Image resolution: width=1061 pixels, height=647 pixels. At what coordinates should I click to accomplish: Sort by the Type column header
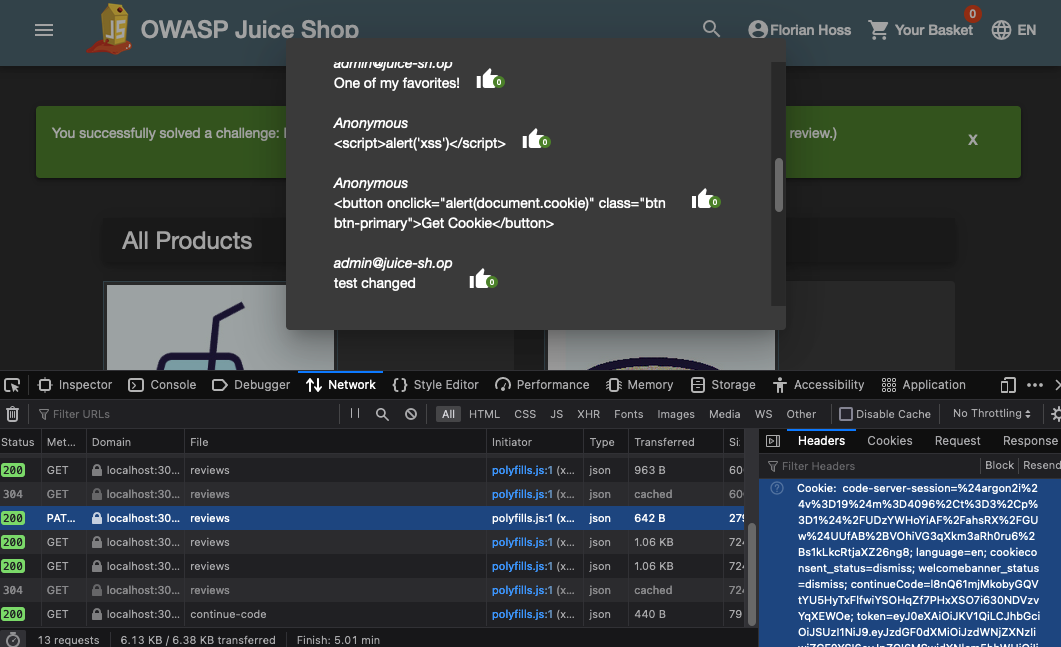tap(606, 442)
